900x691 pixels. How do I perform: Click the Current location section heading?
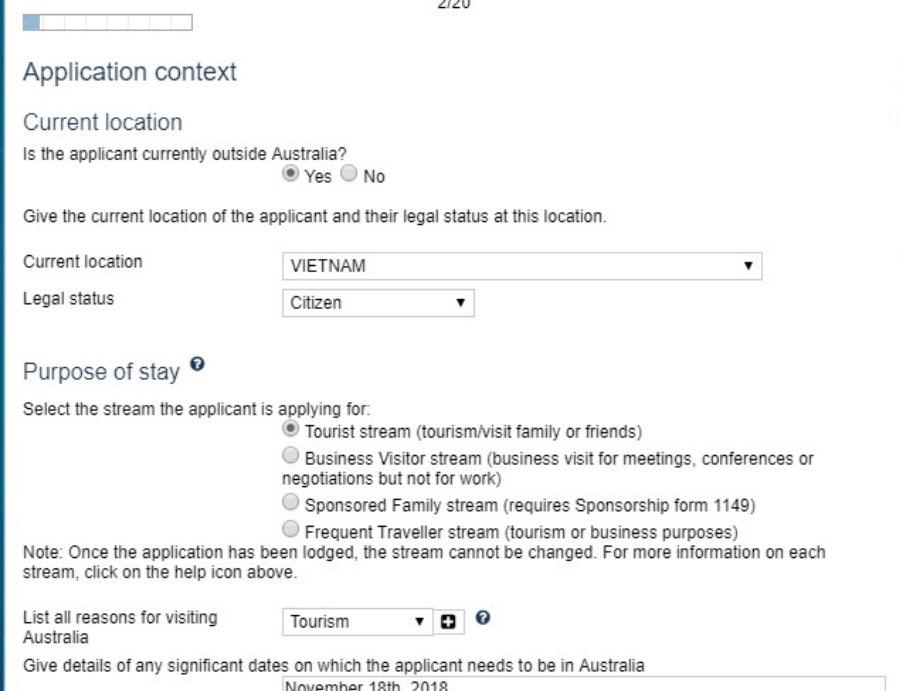102,123
